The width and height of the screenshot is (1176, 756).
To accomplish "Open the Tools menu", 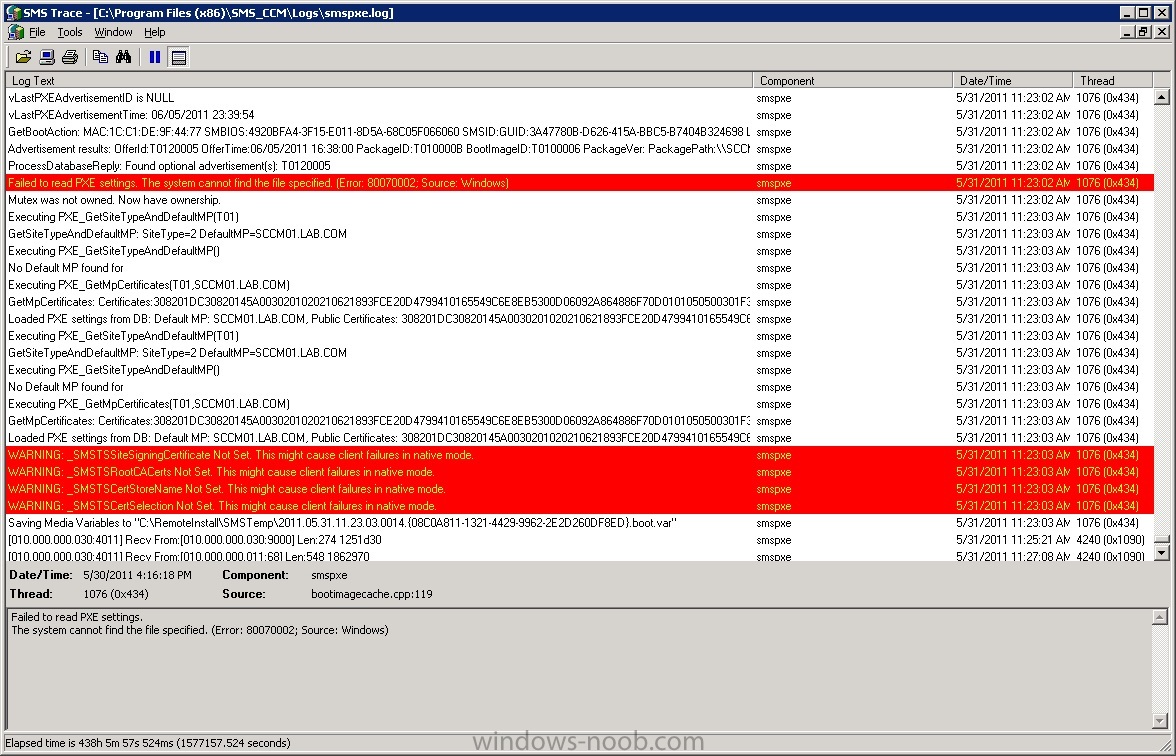I will (70, 32).
